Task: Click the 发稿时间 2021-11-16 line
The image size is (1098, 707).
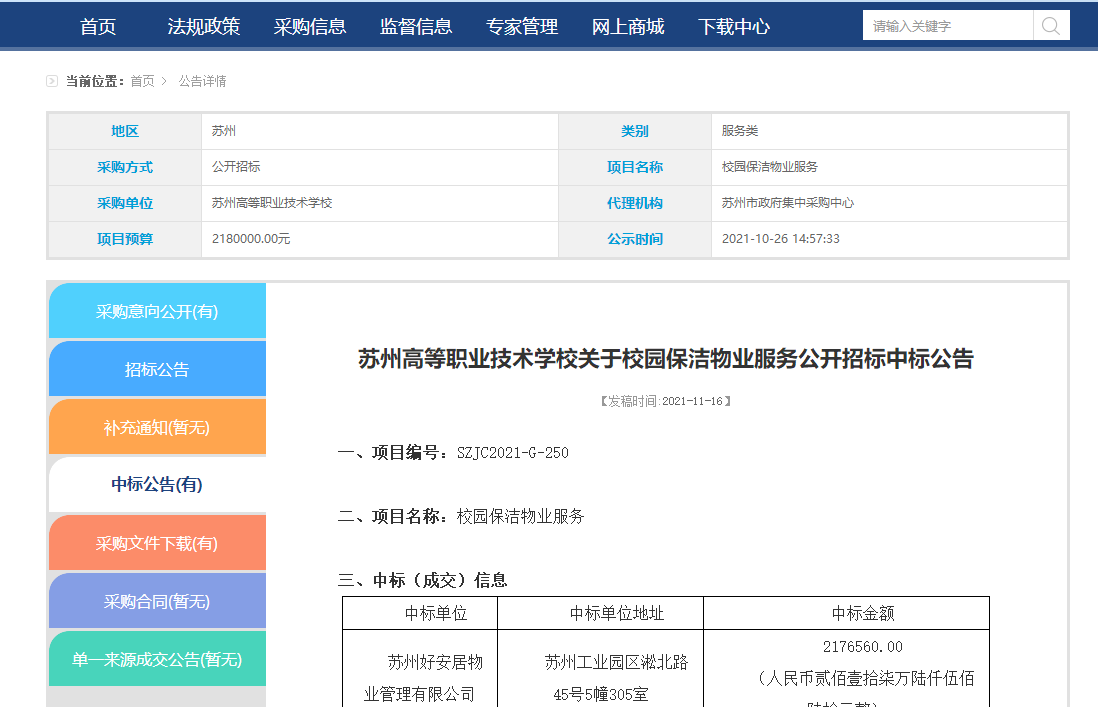Action: click(666, 401)
